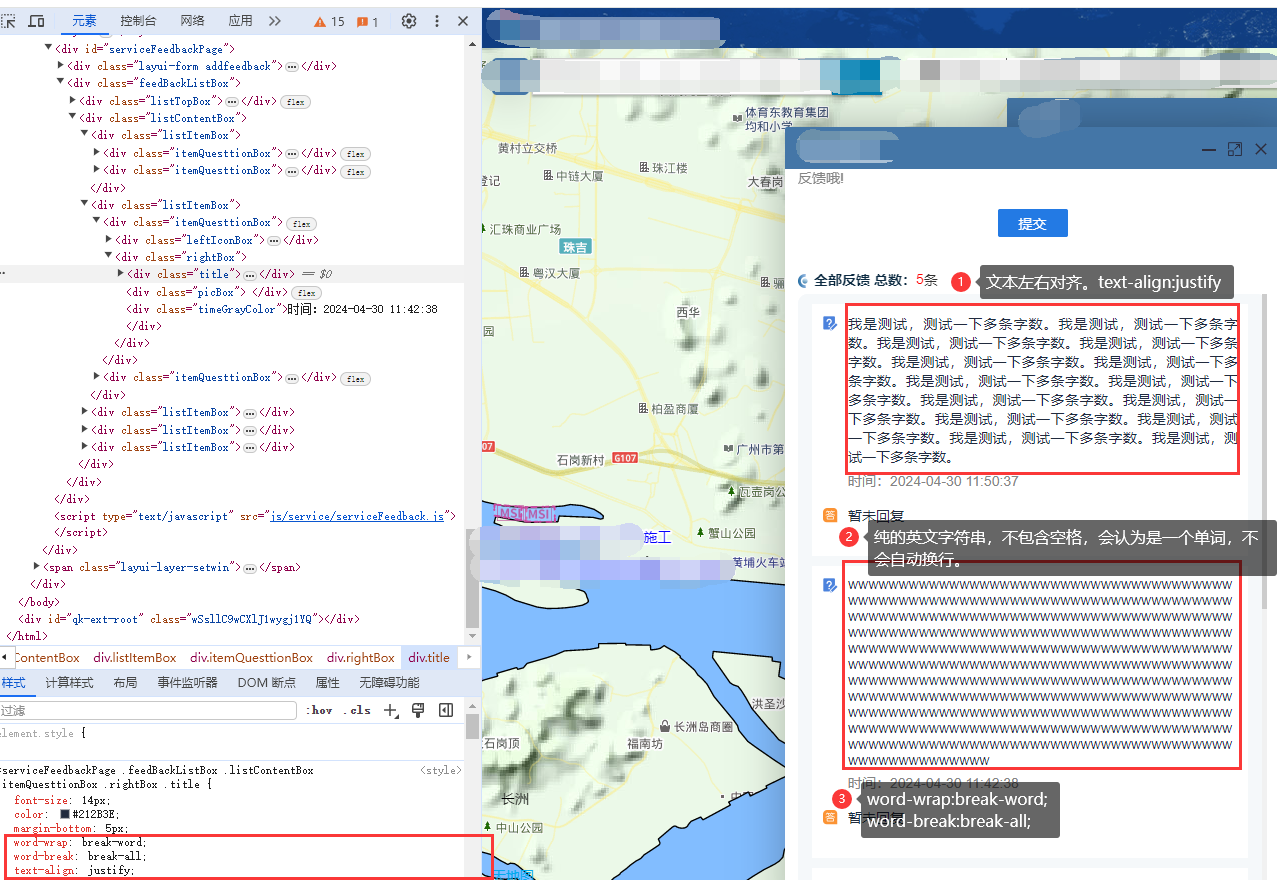This screenshot has height=880, width=1277.
Task: Open the 事件监听器 tab
Action: (x=187, y=682)
